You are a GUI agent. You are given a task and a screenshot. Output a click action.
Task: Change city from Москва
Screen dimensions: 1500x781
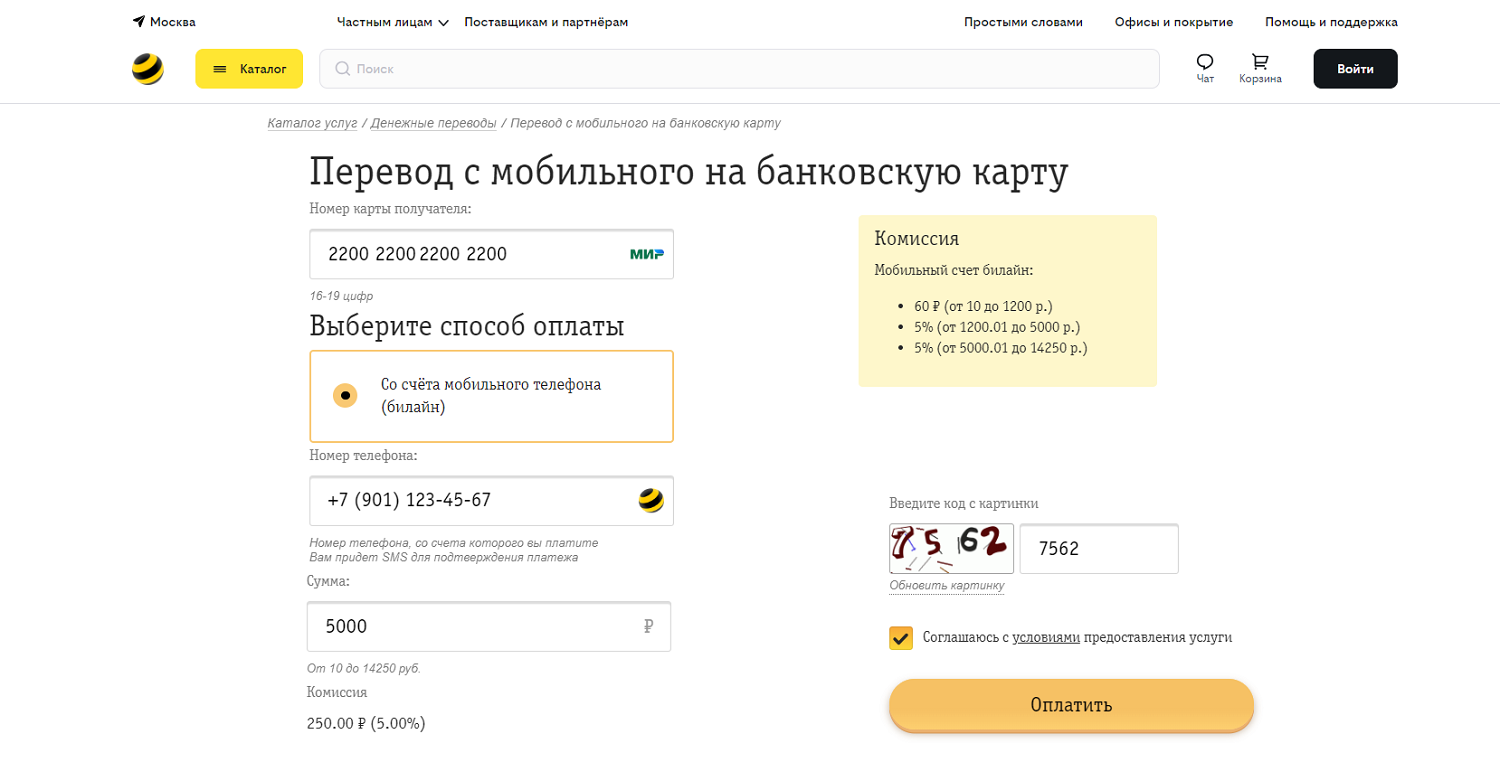pyautogui.click(x=173, y=22)
